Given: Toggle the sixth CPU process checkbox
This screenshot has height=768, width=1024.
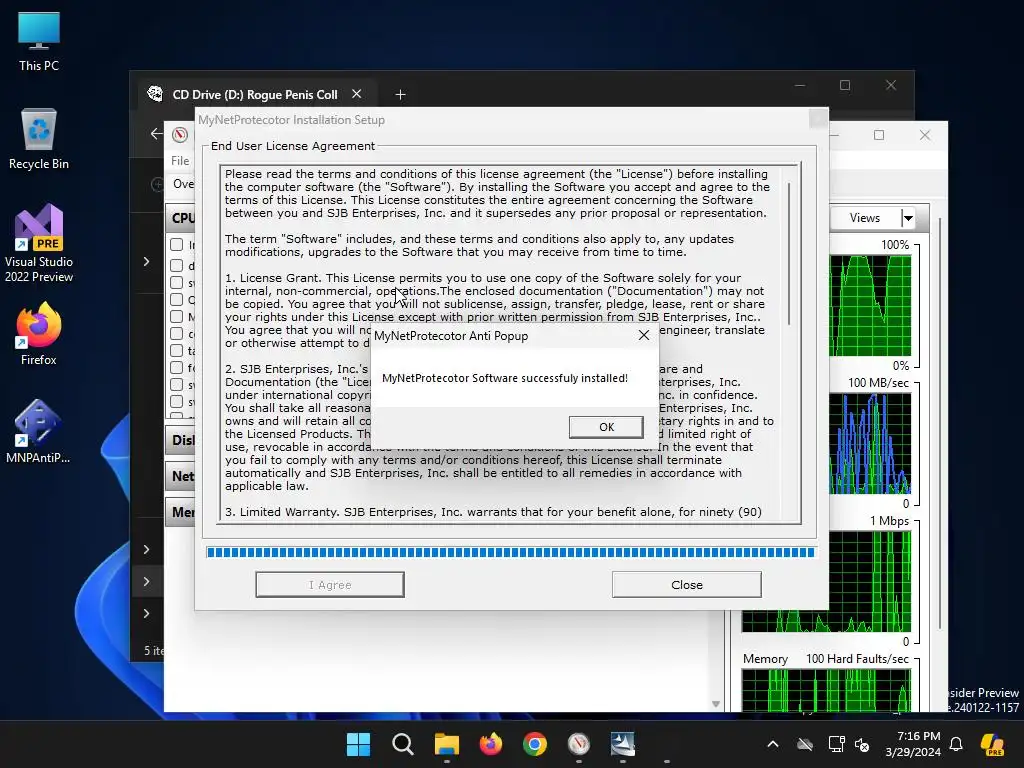Looking at the screenshot, I should (176, 333).
